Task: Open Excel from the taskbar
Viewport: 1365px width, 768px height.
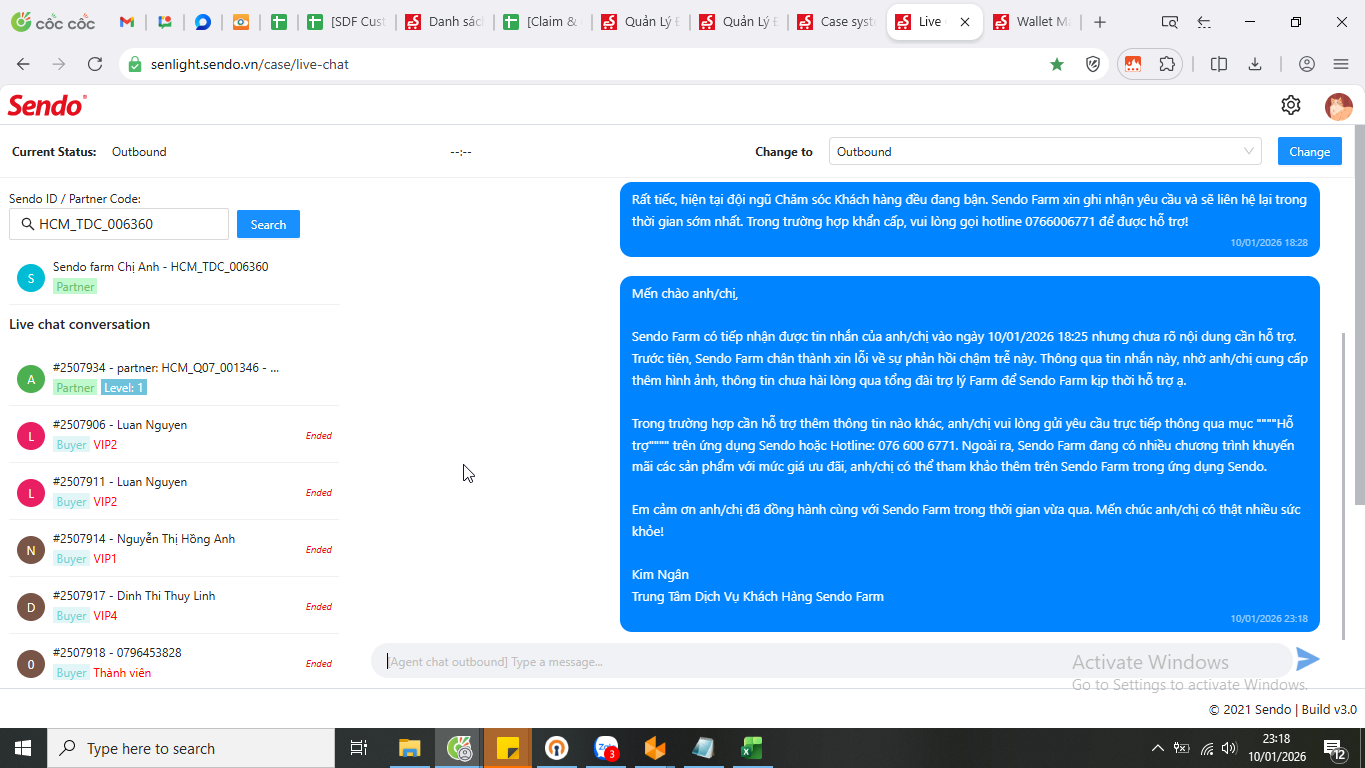Action: tap(752, 748)
